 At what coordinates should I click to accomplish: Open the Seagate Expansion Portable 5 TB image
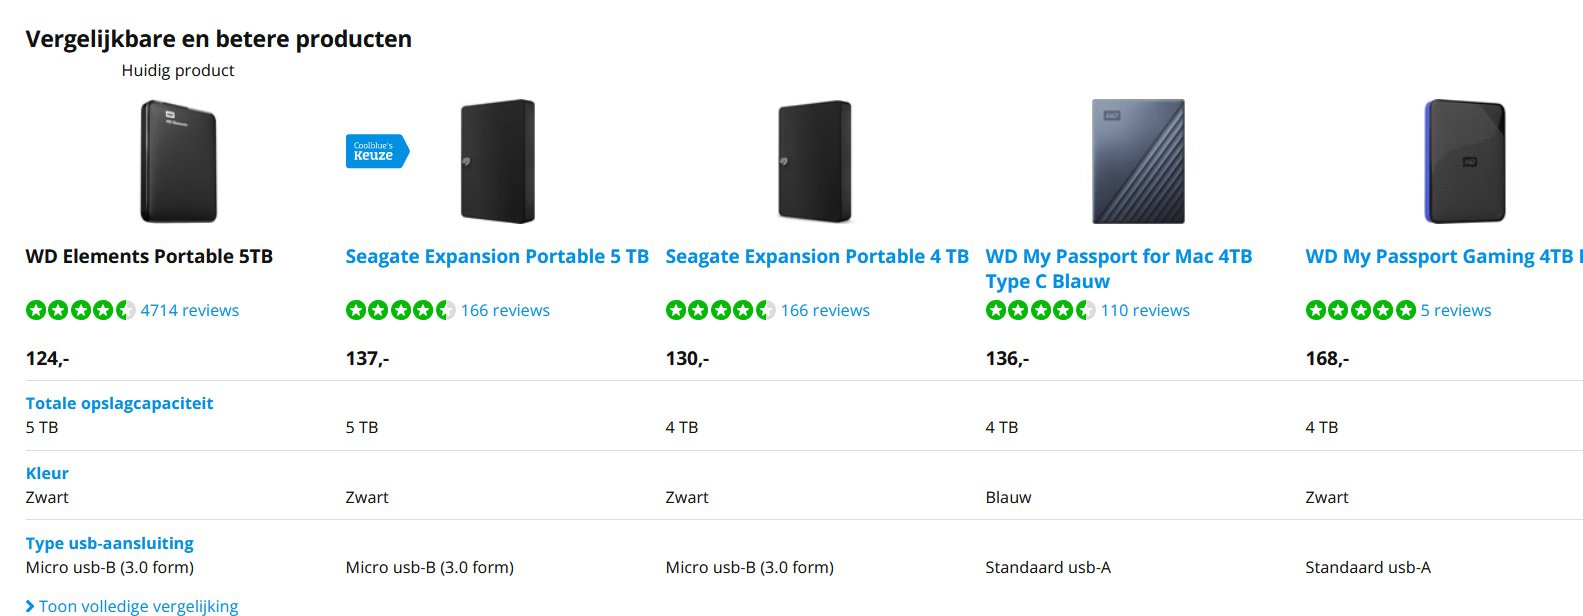(498, 161)
